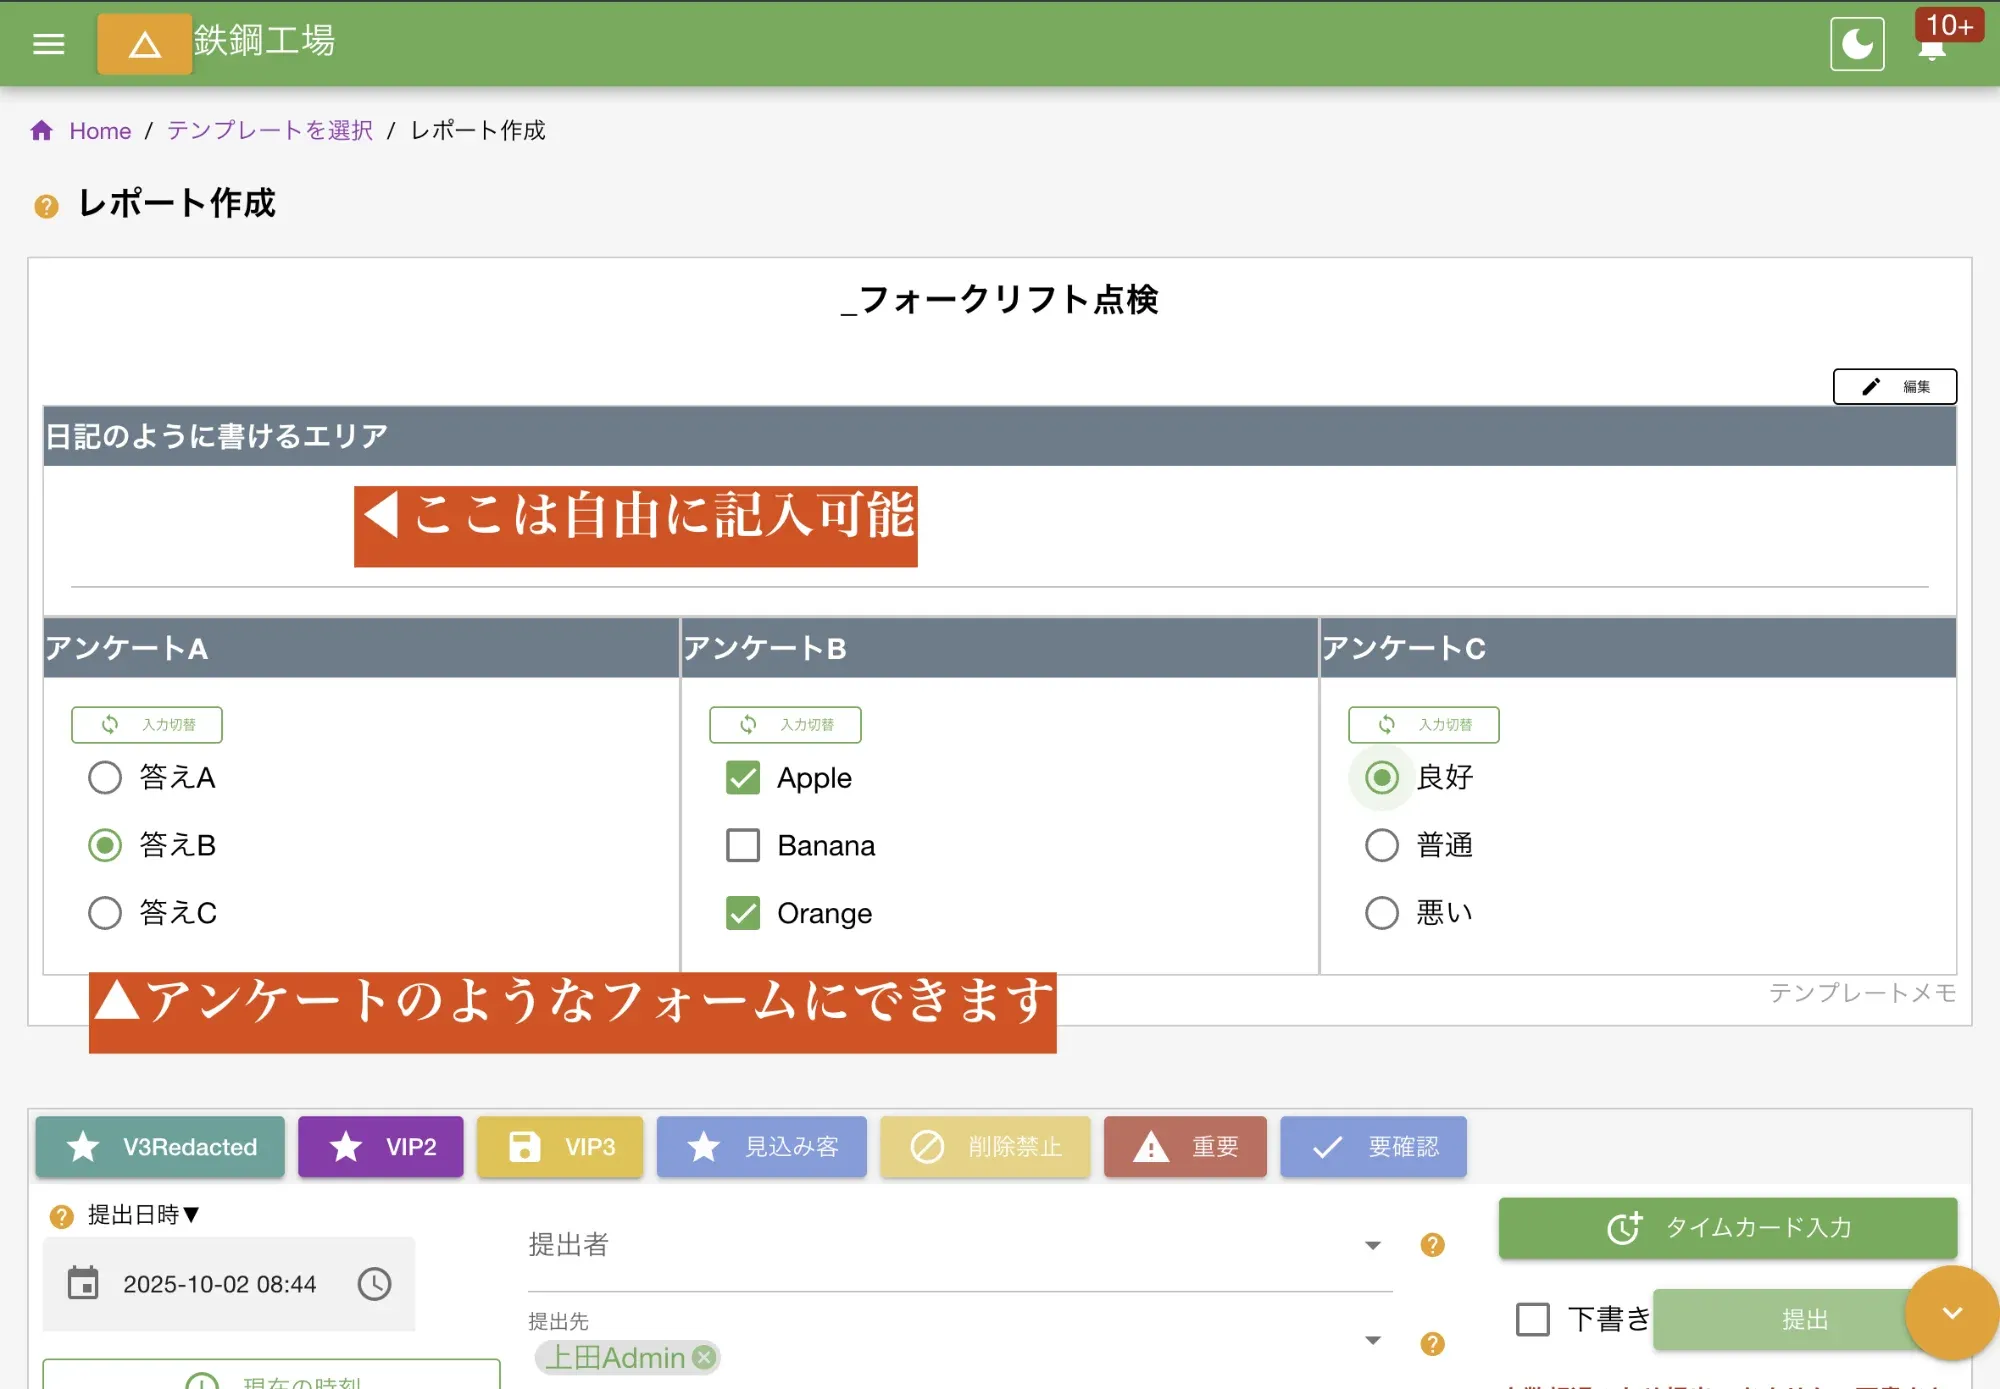Open the 提出者 dropdown
2000x1389 pixels.
pos(1373,1246)
